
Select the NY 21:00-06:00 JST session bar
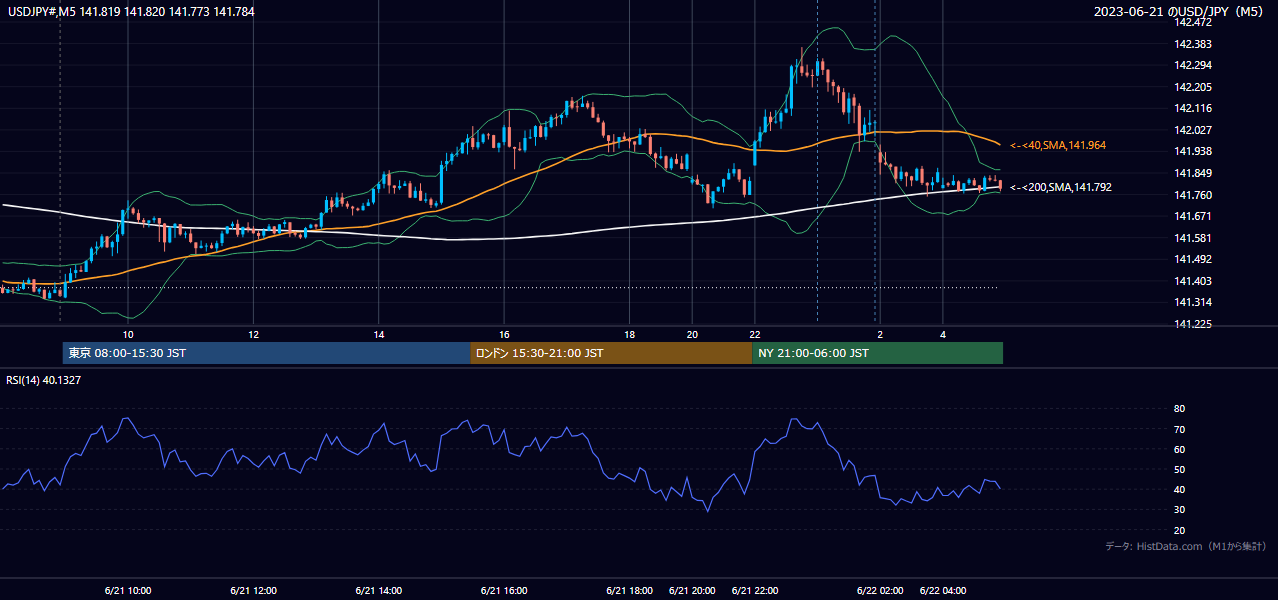point(877,353)
